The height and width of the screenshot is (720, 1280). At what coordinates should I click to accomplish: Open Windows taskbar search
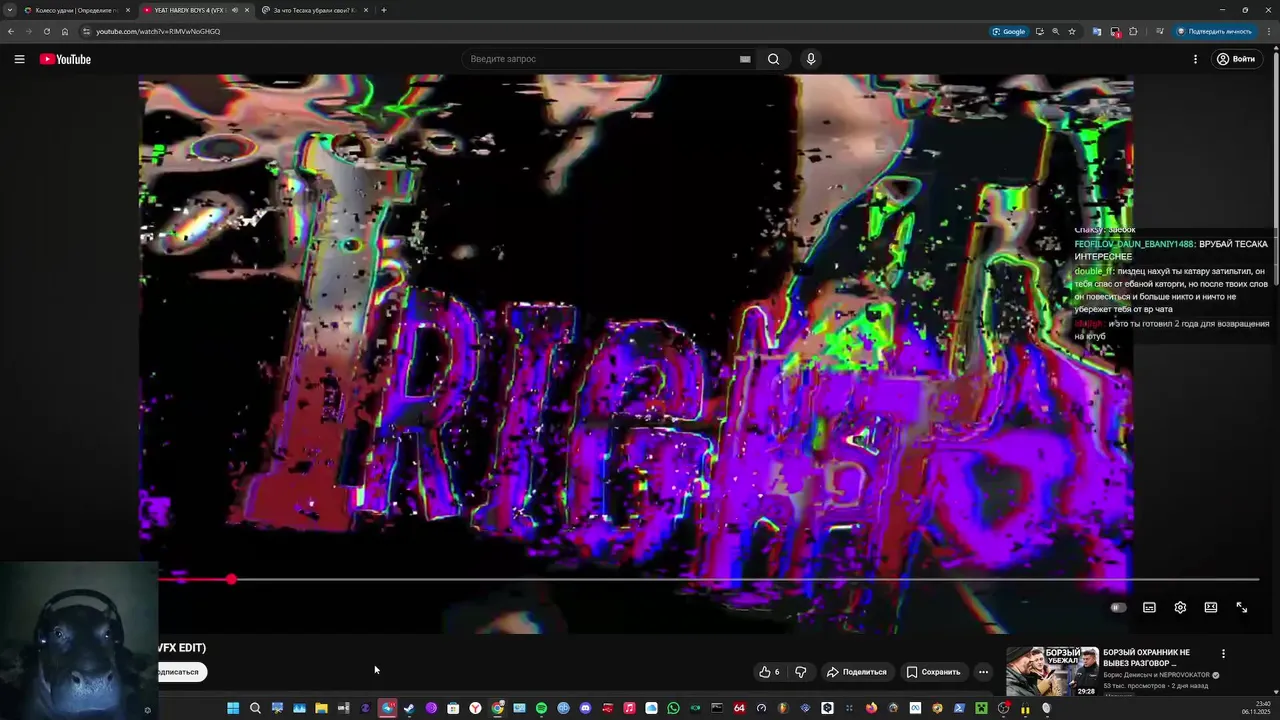255,708
